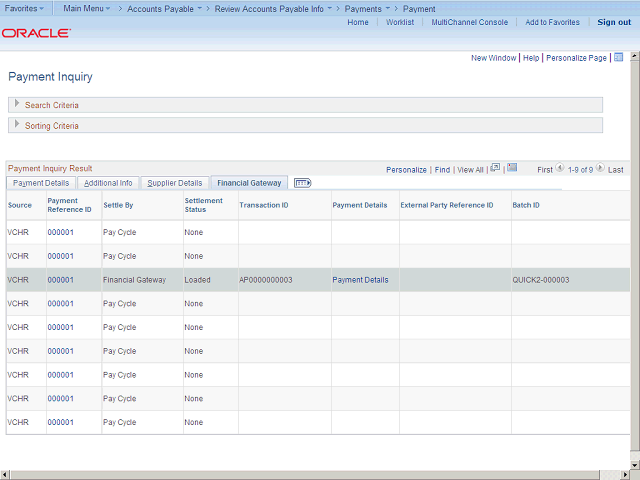Click the download to spreadsheet icon
This screenshot has width=640, height=480.
(x=511, y=169)
